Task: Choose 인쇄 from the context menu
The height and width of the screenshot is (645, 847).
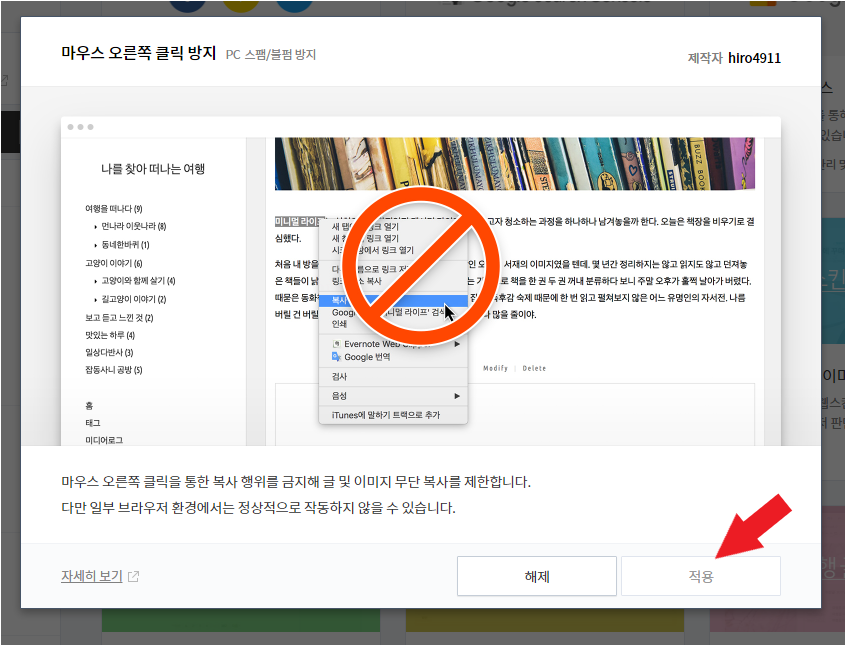Action: pos(337,324)
